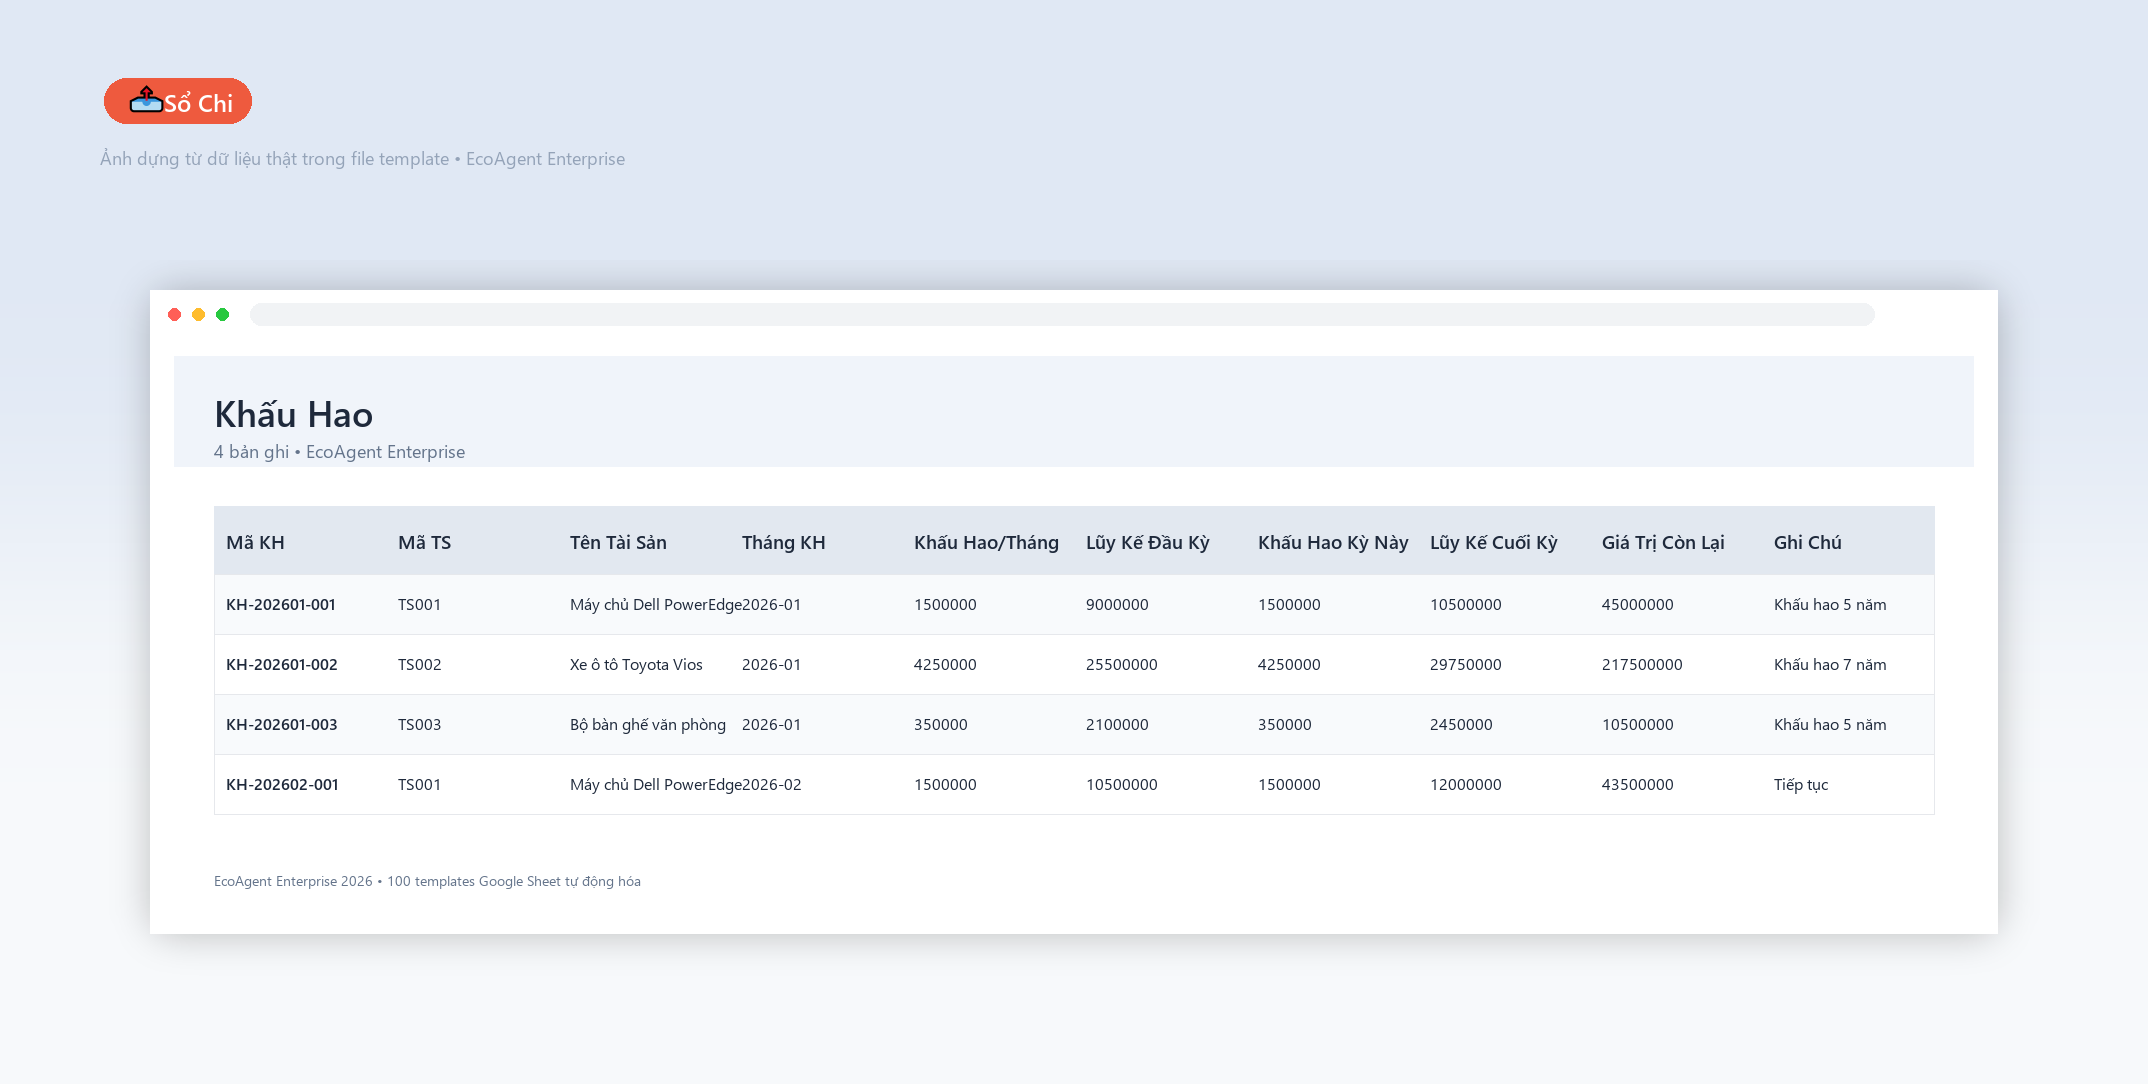
Task: Click the 29750000 cell
Action: tap(1466, 664)
